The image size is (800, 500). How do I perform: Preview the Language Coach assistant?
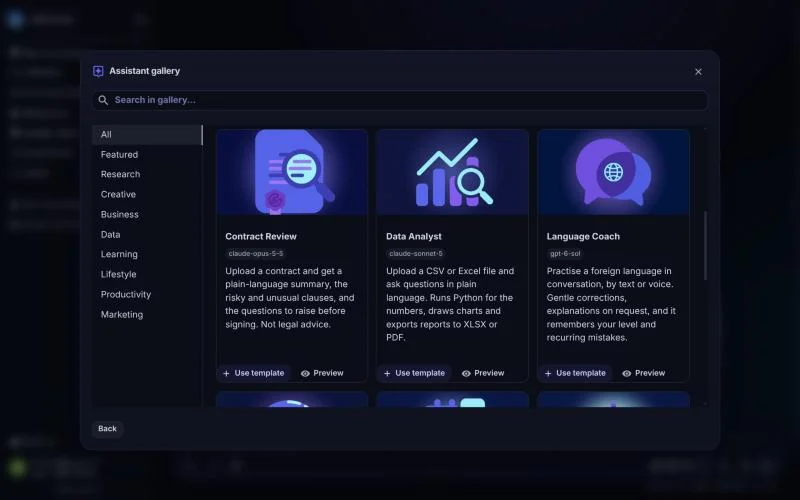(x=643, y=373)
